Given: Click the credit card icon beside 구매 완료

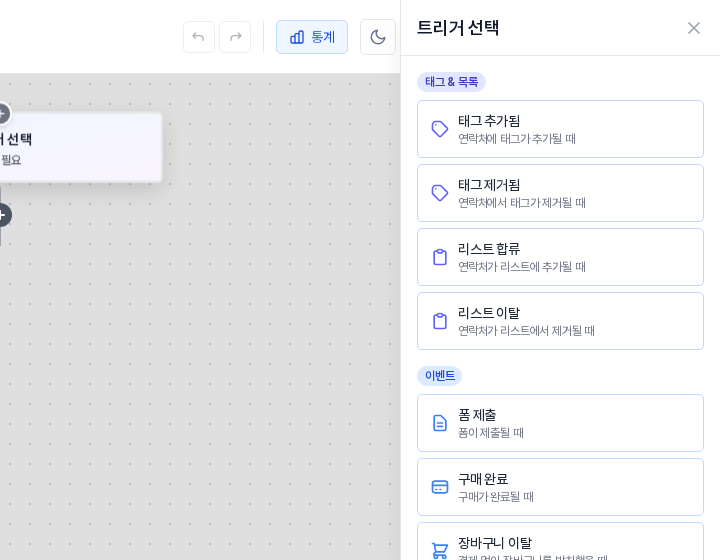Looking at the screenshot, I should 440,487.
